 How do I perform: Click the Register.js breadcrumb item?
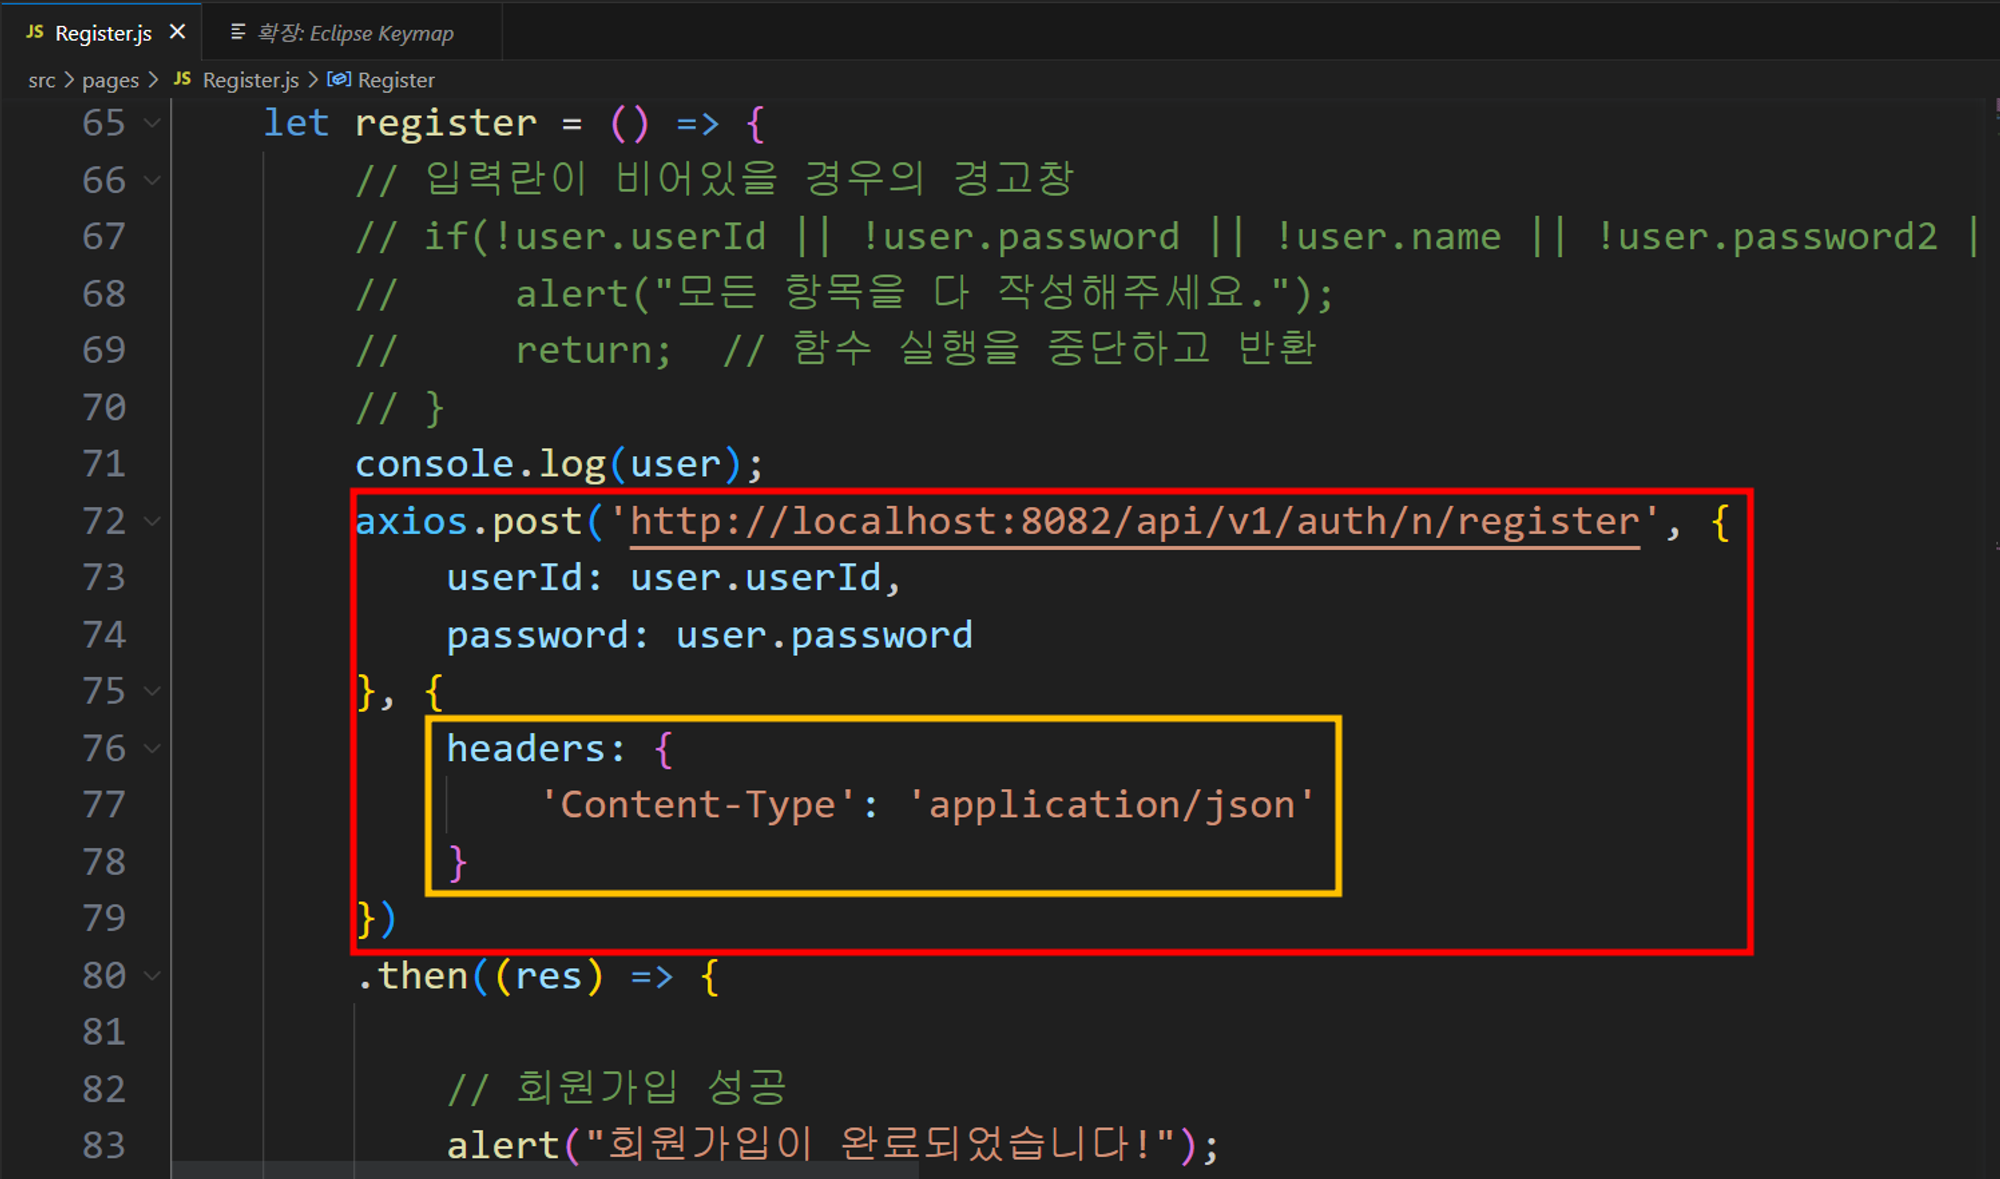pyautogui.click(x=250, y=80)
